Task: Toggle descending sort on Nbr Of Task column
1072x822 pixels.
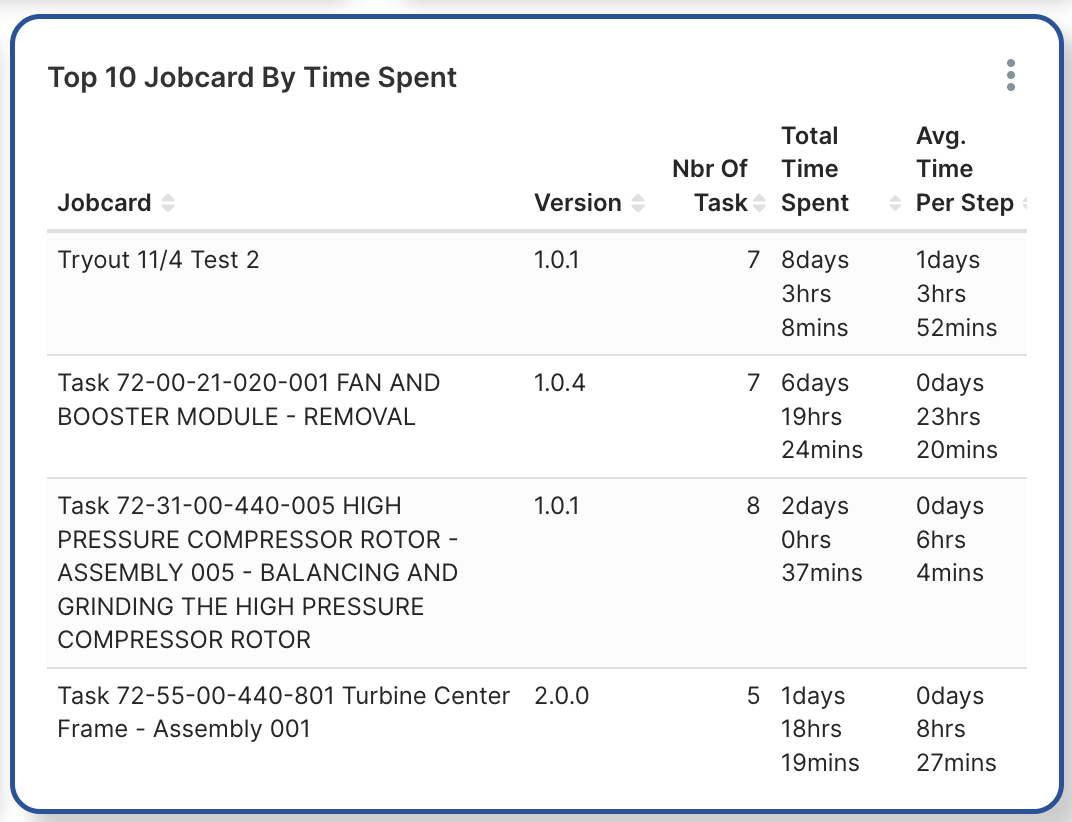Action: [758, 208]
